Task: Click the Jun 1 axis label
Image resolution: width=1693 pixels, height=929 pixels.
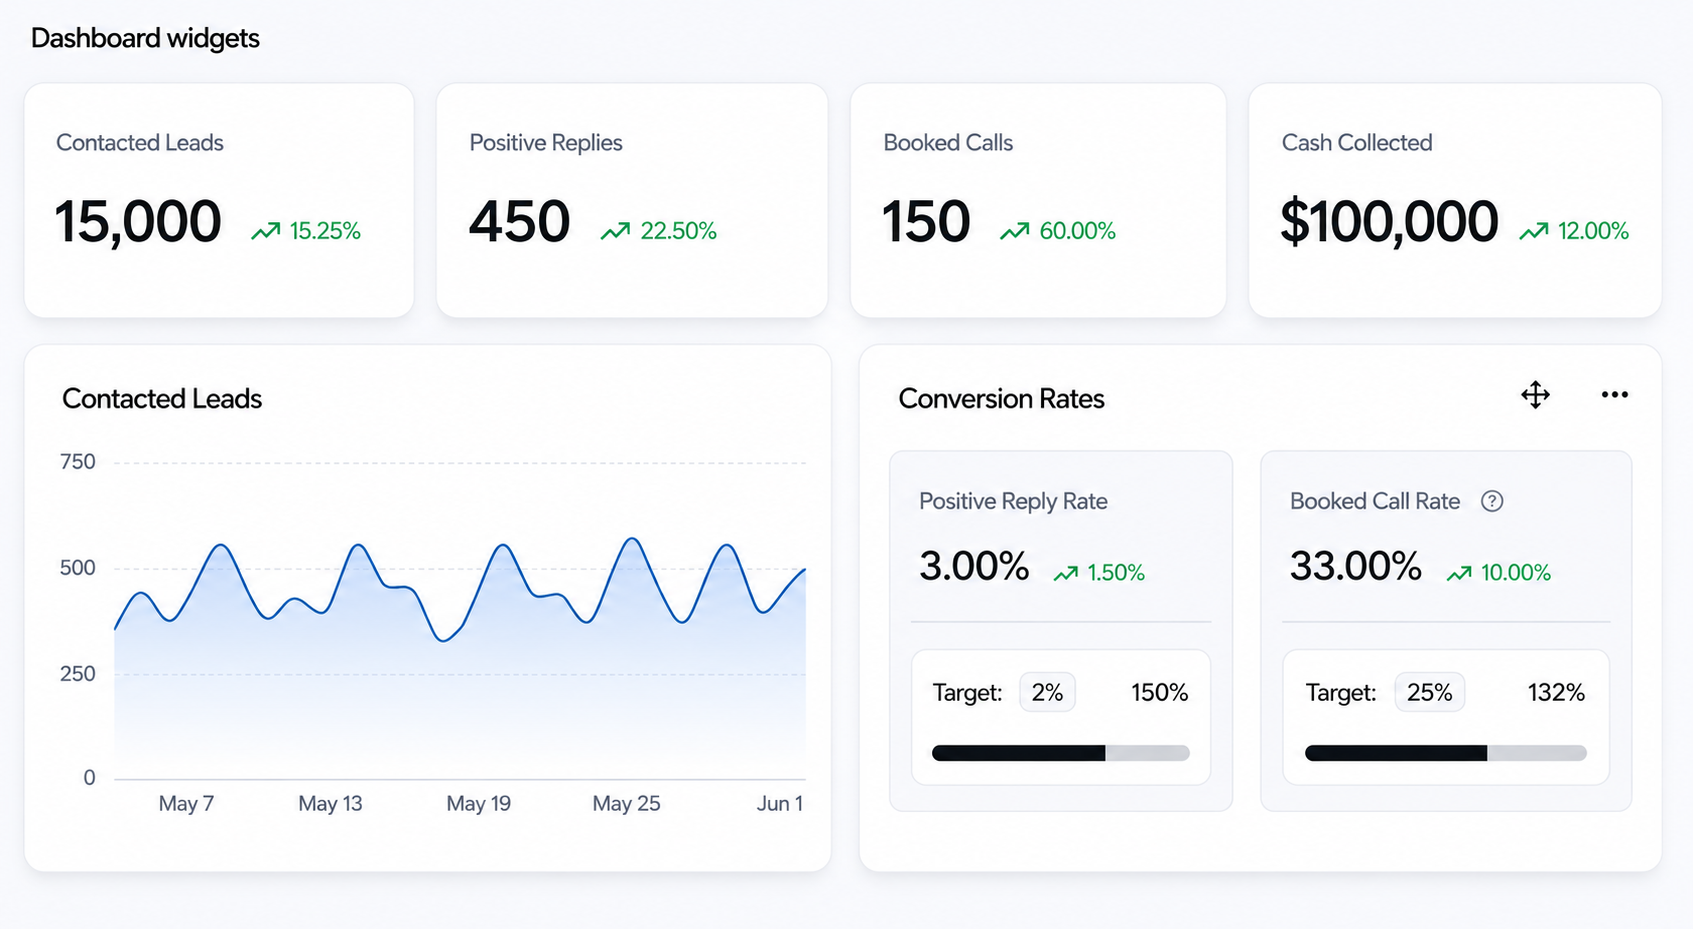Action: pyautogui.click(x=780, y=803)
